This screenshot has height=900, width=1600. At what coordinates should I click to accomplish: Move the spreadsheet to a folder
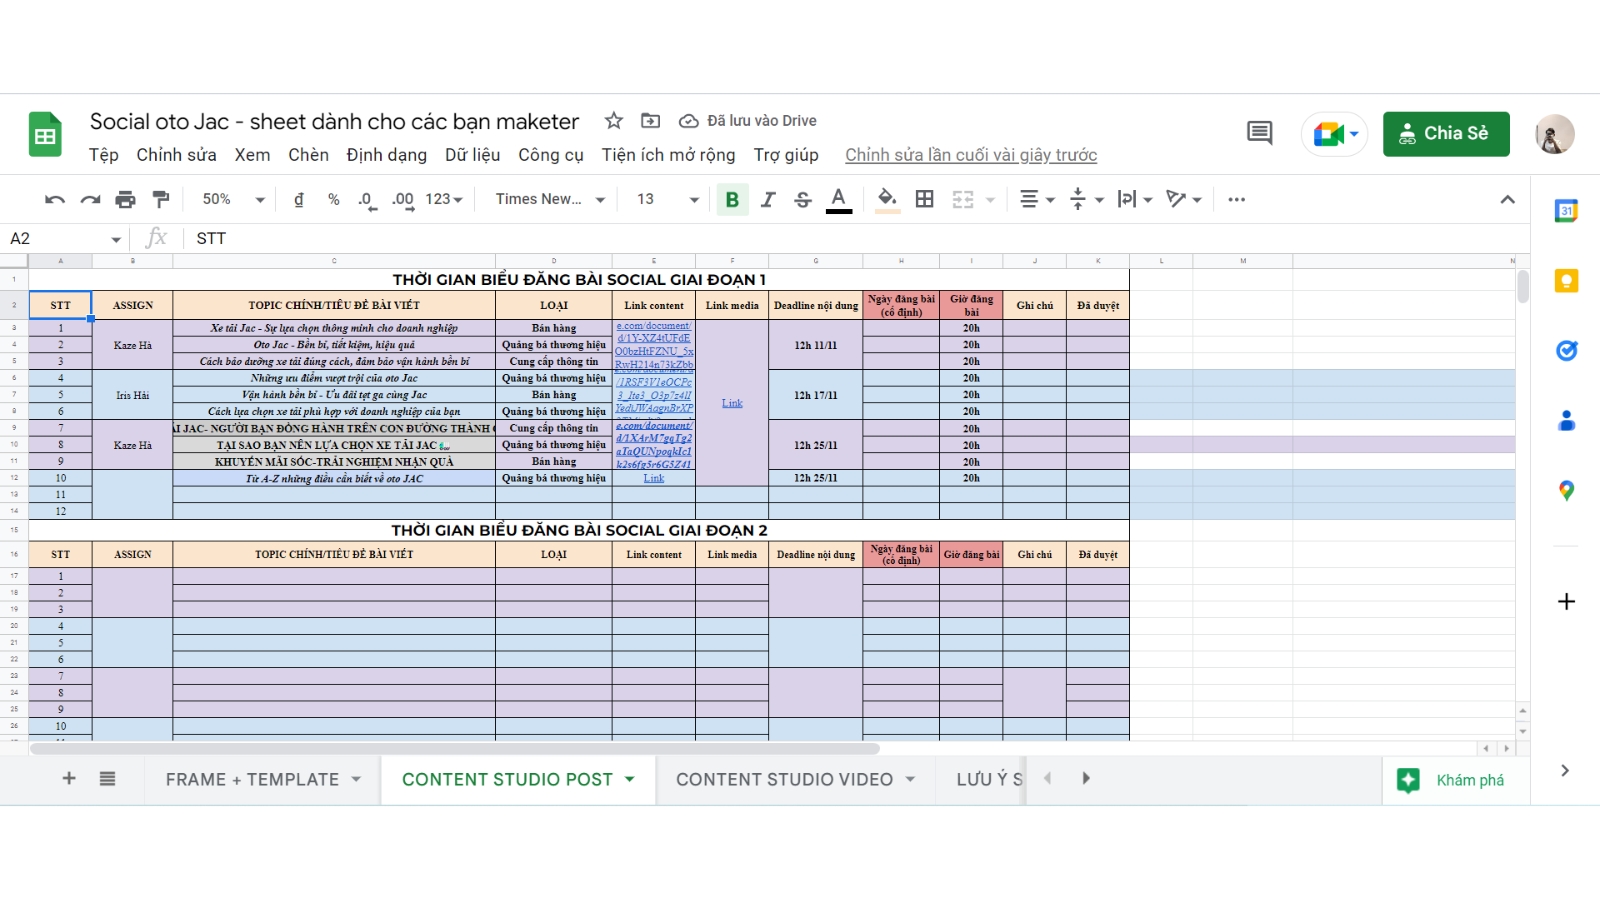(x=651, y=121)
